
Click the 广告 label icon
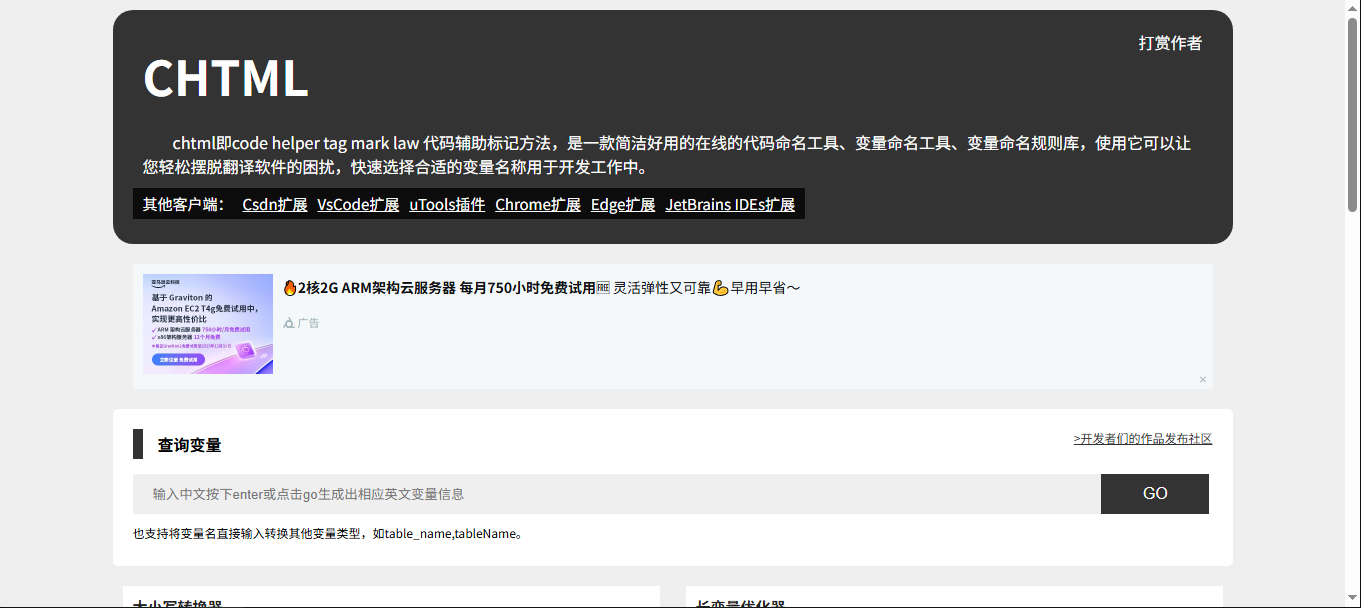pyautogui.click(x=289, y=323)
